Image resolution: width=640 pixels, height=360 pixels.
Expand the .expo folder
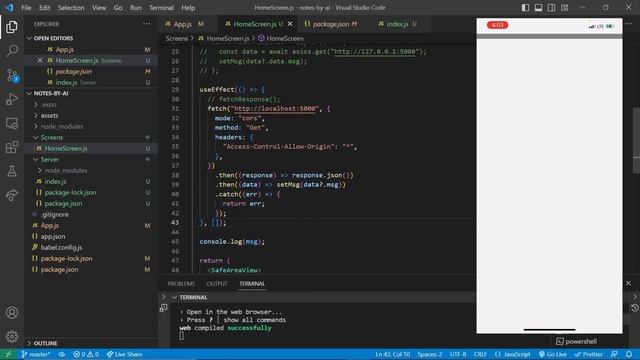[36, 104]
